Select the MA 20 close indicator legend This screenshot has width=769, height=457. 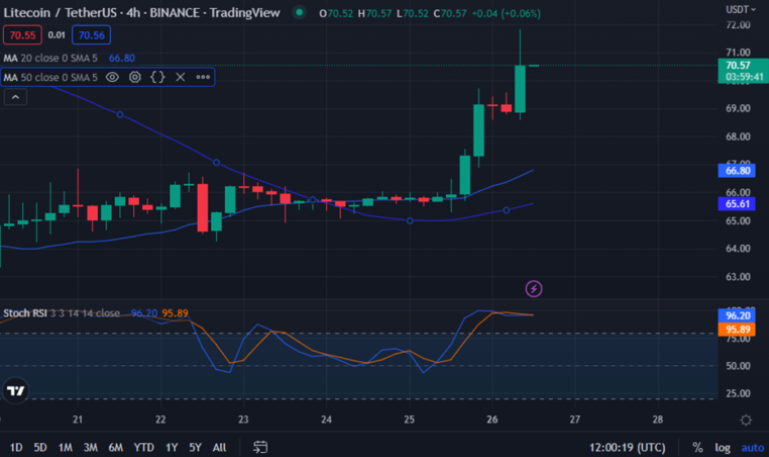tap(51, 58)
